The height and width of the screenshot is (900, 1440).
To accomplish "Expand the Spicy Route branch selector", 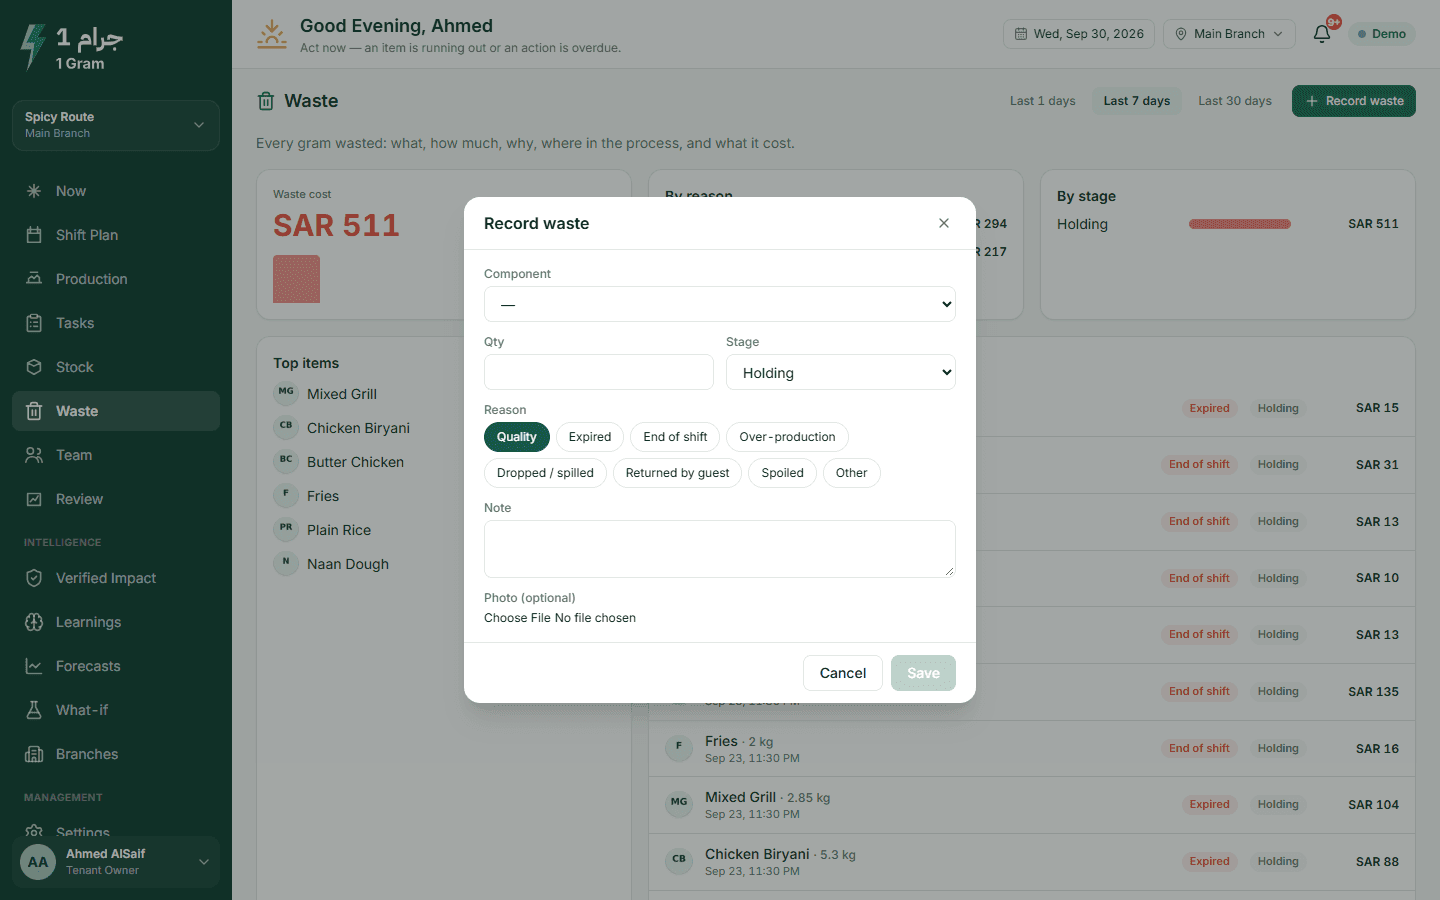I will tap(116, 125).
